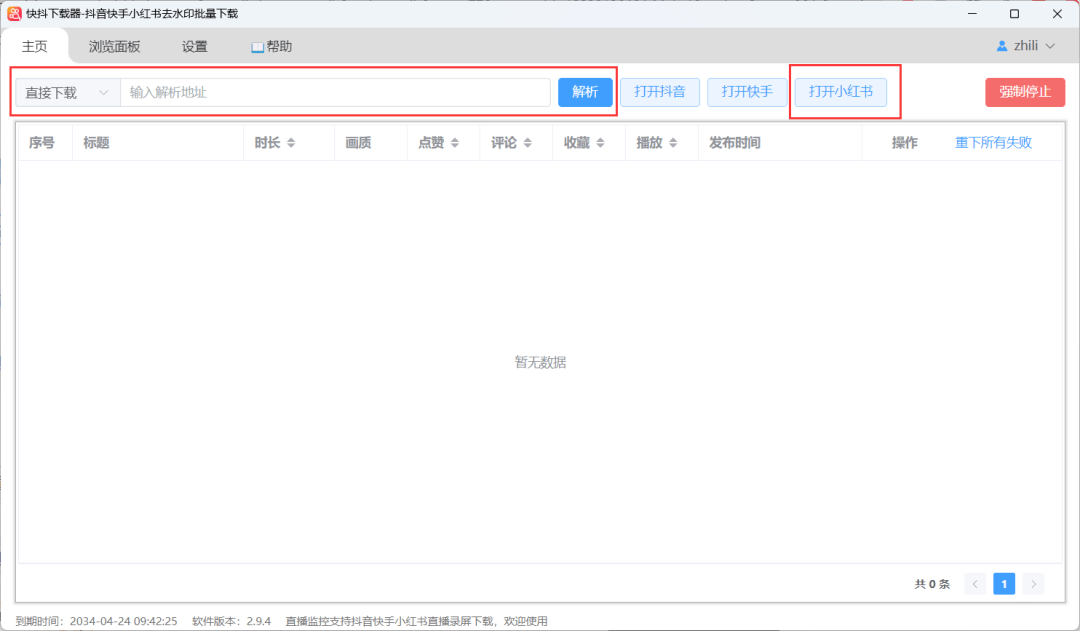Open the 设置 tab

click(194, 46)
